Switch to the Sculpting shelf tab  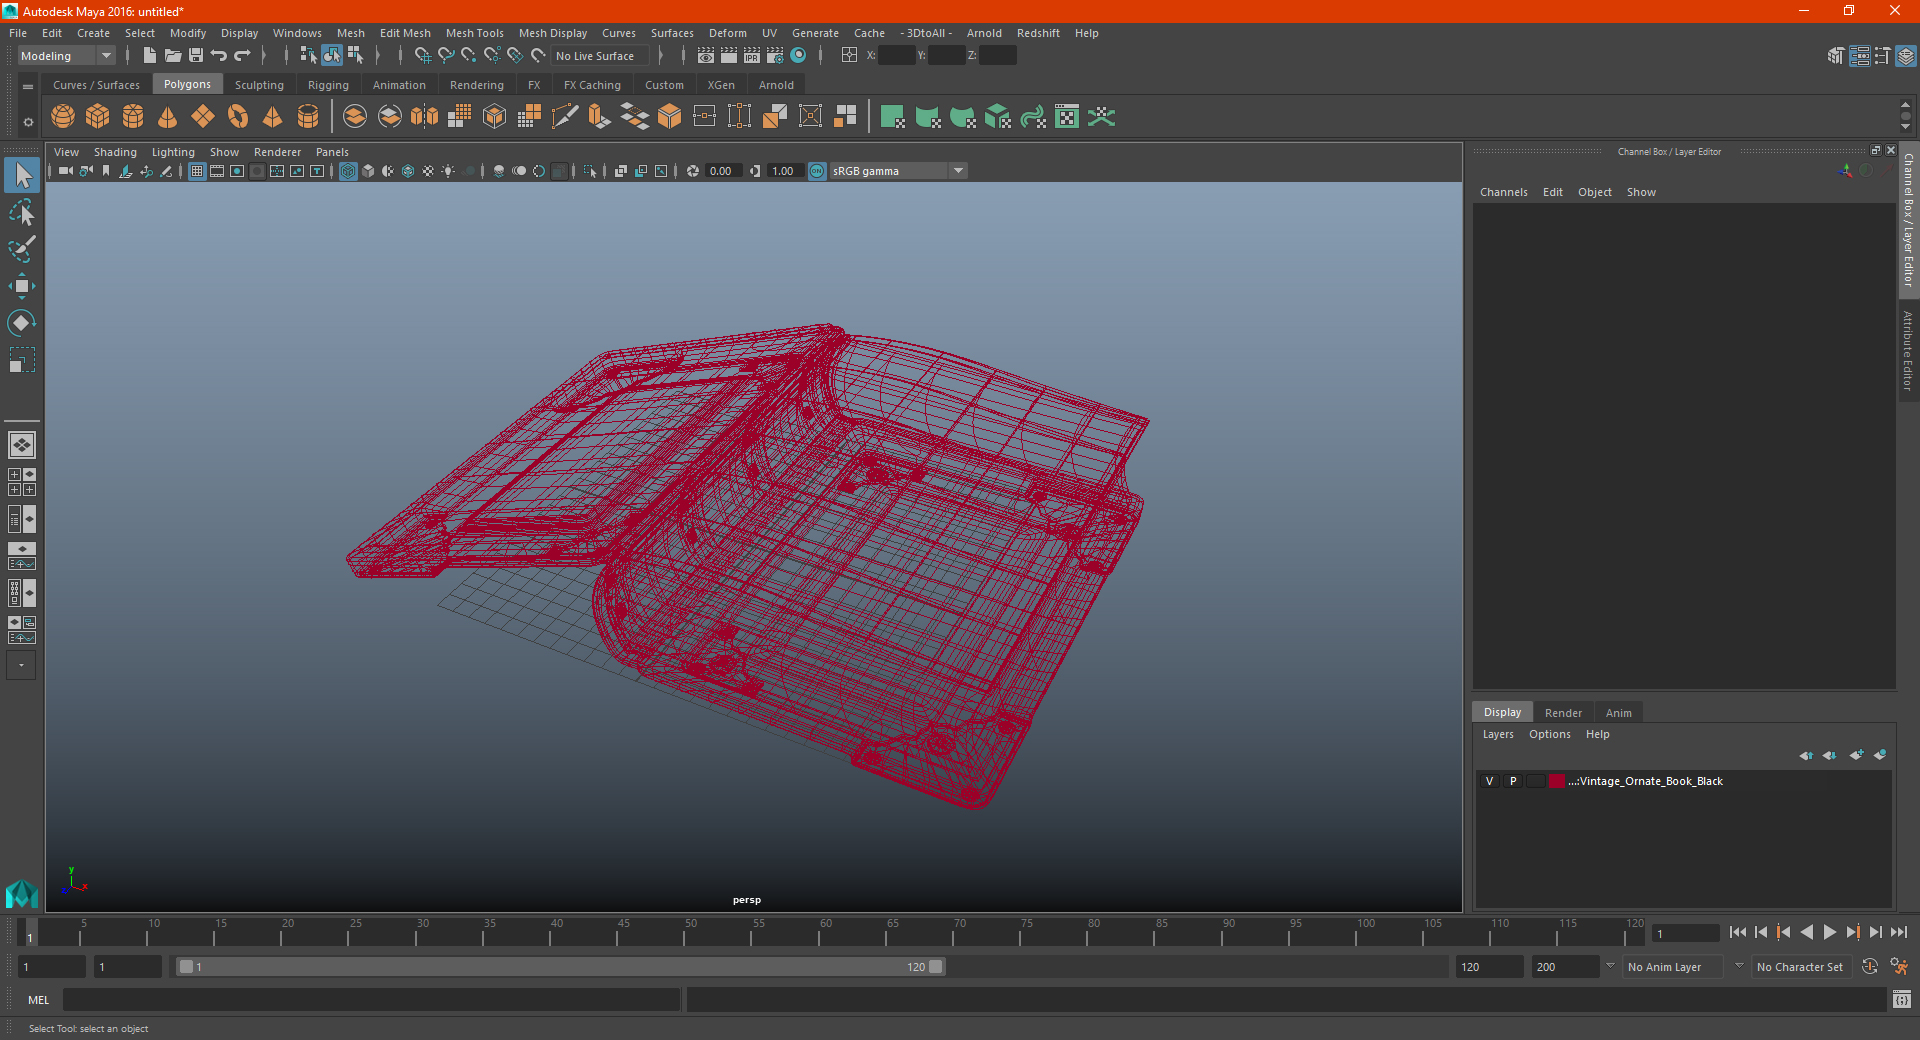coord(259,85)
